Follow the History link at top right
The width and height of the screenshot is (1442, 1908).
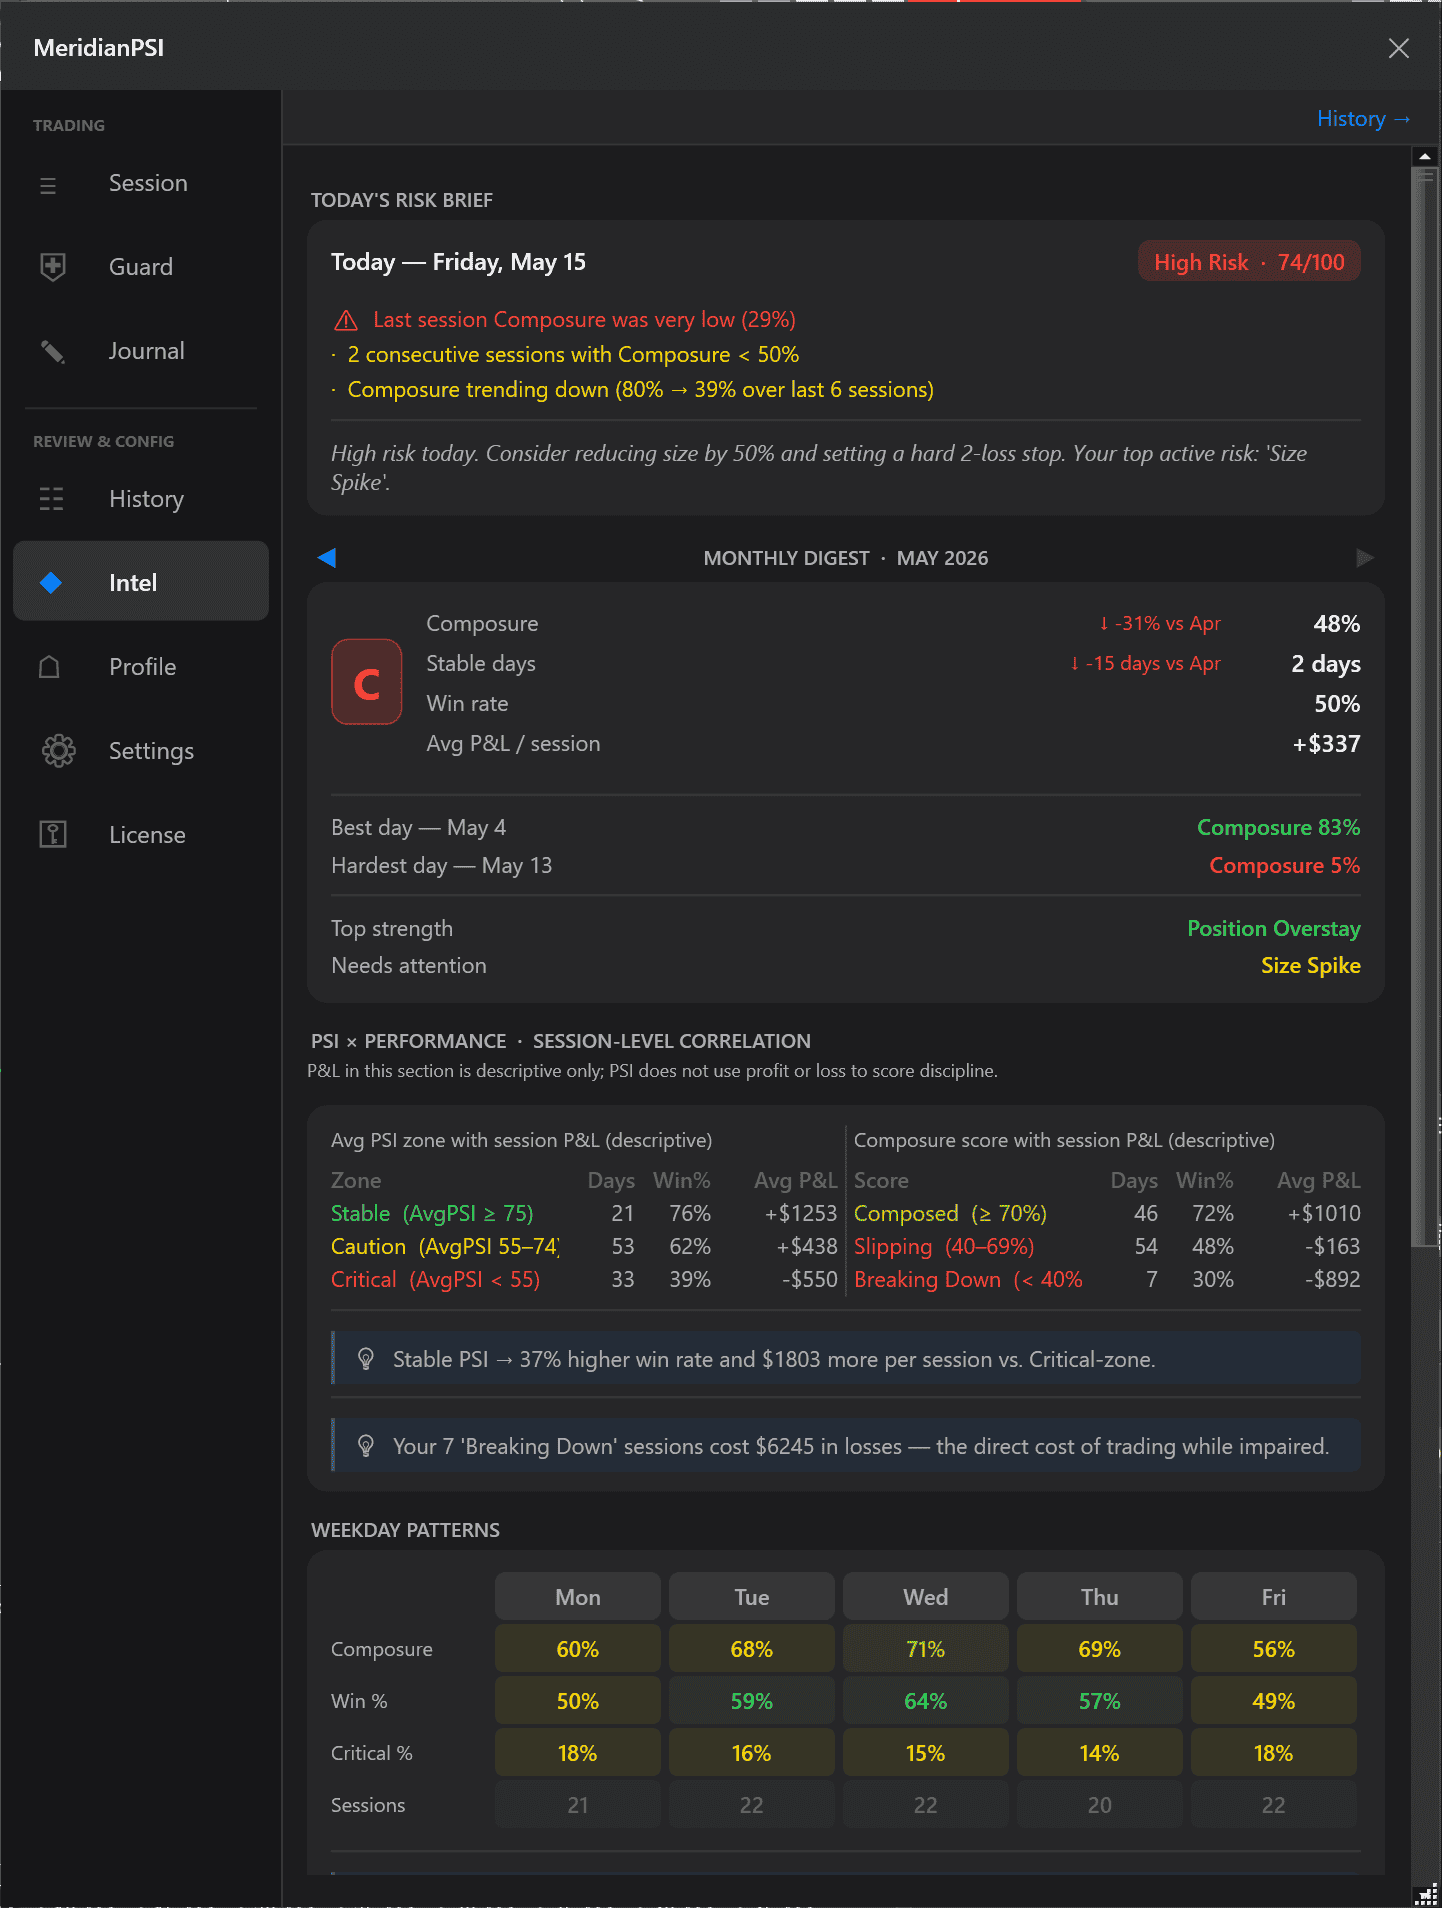pyautogui.click(x=1363, y=118)
